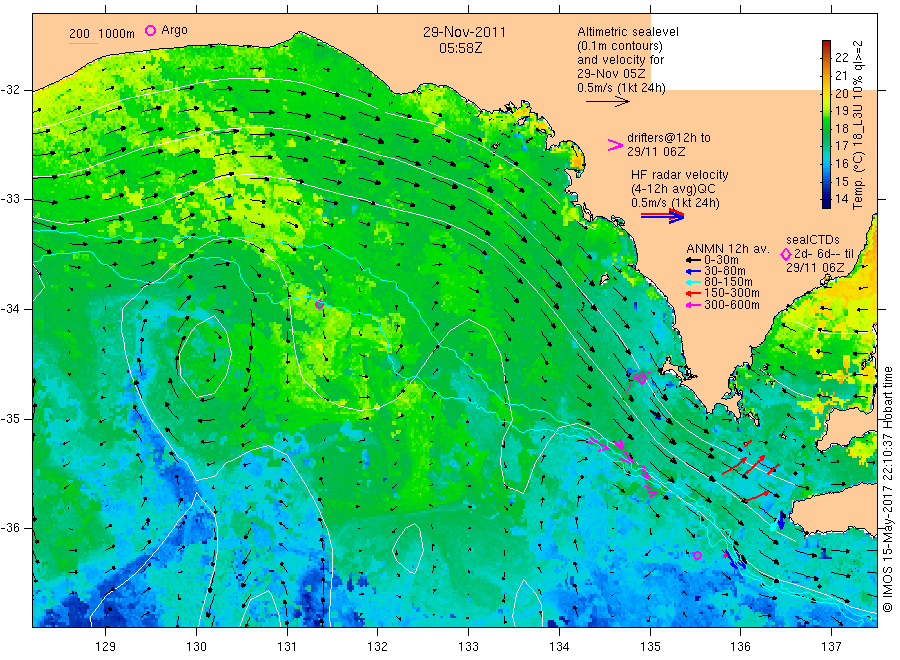Click the '(0.1m contours)' legend text
The width and height of the screenshot is (900, 660).
620,46
